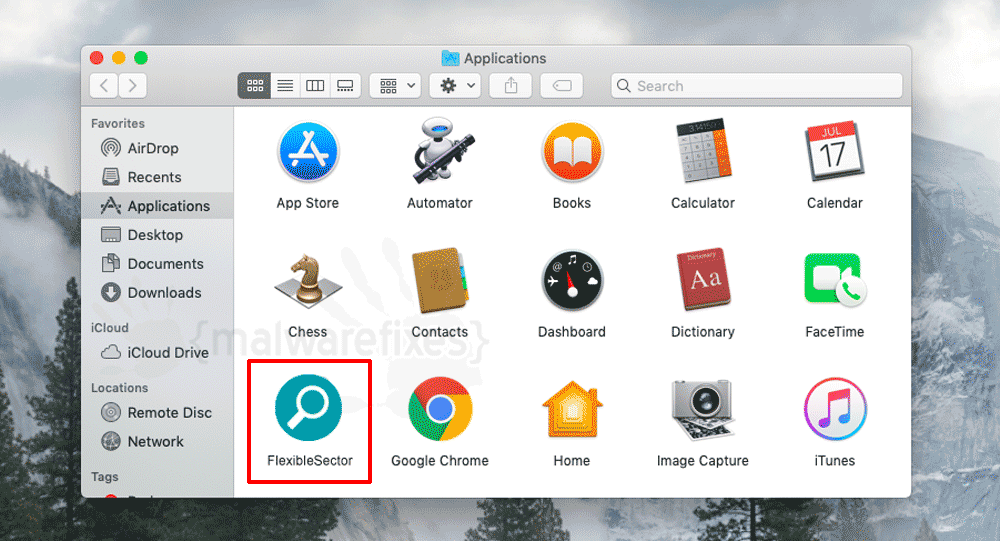Select the Chess knight icon
This screenshot has width=1000, height=541.
(308, 281)
